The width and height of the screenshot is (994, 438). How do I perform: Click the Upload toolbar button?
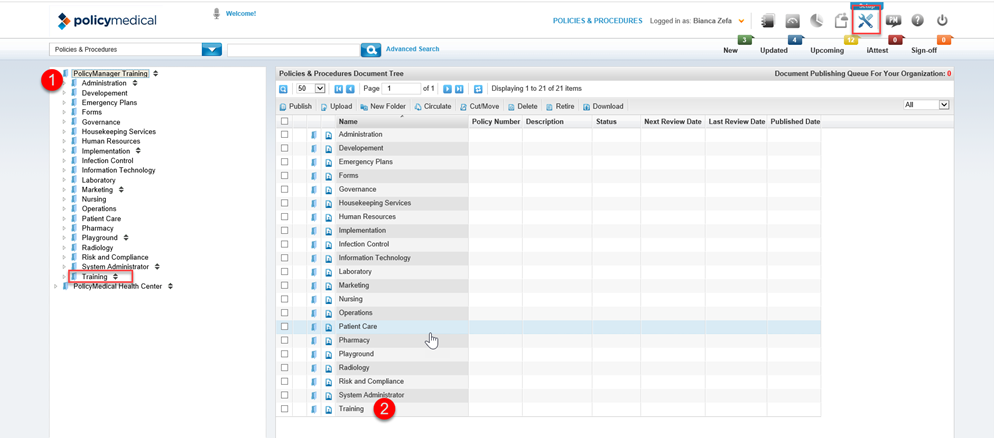coord(336,106)
